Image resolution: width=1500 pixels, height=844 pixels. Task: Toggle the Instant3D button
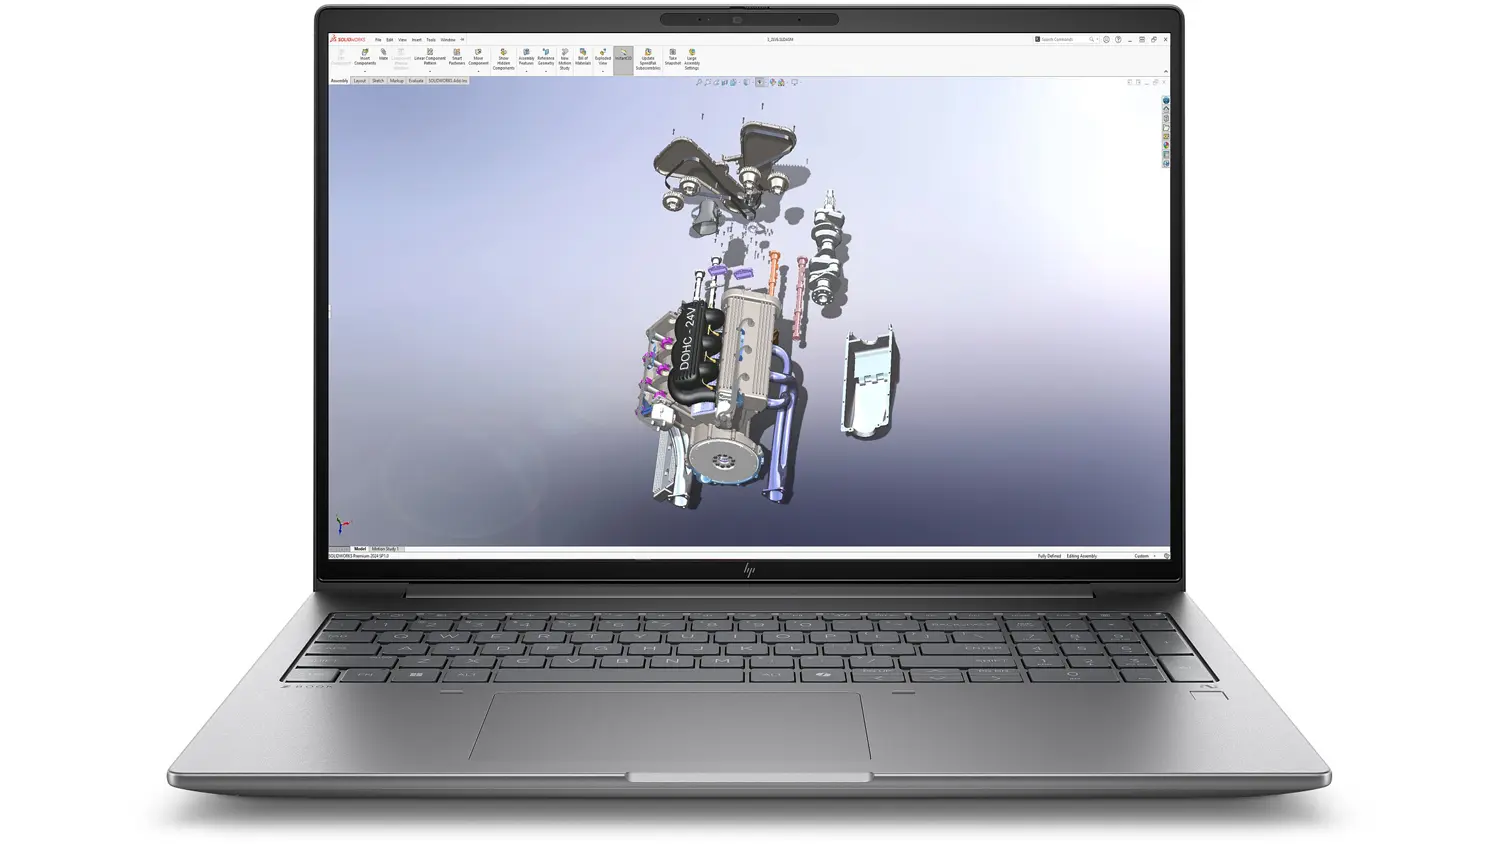623,59
